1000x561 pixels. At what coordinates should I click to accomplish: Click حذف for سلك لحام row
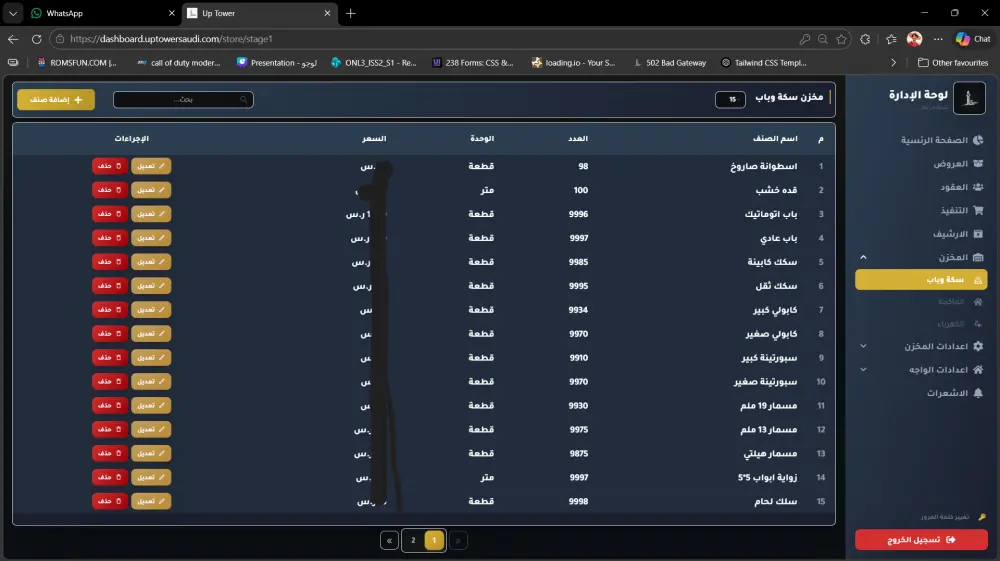110,500
